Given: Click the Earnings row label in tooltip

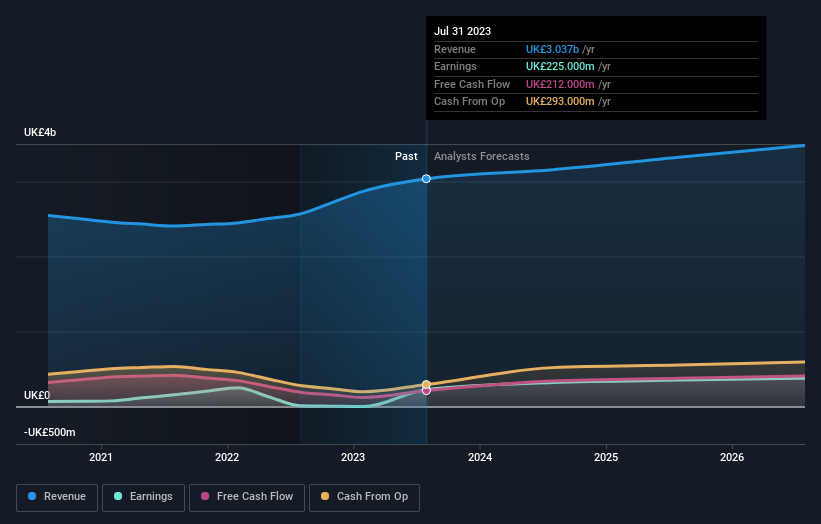Looking at the screenshot, I should click(455, 66).
